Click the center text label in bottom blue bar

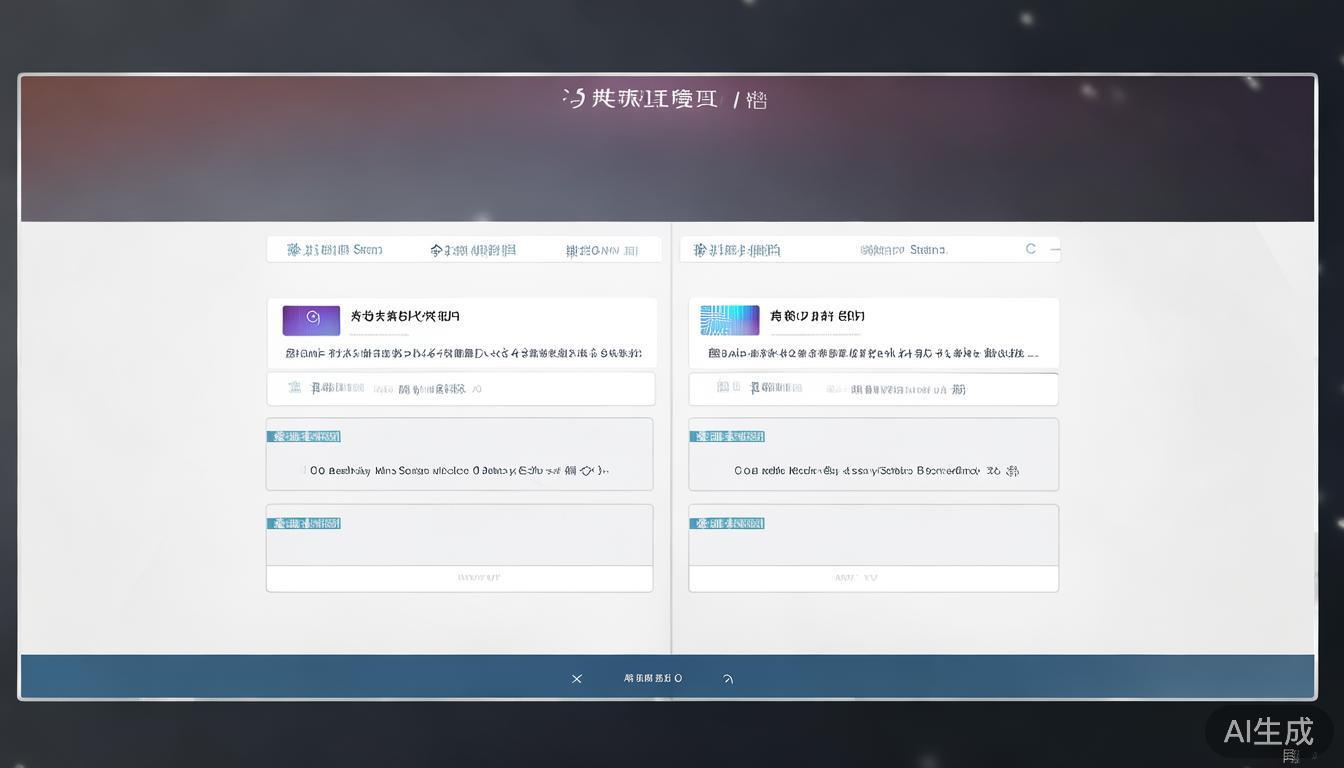(653, 678)
